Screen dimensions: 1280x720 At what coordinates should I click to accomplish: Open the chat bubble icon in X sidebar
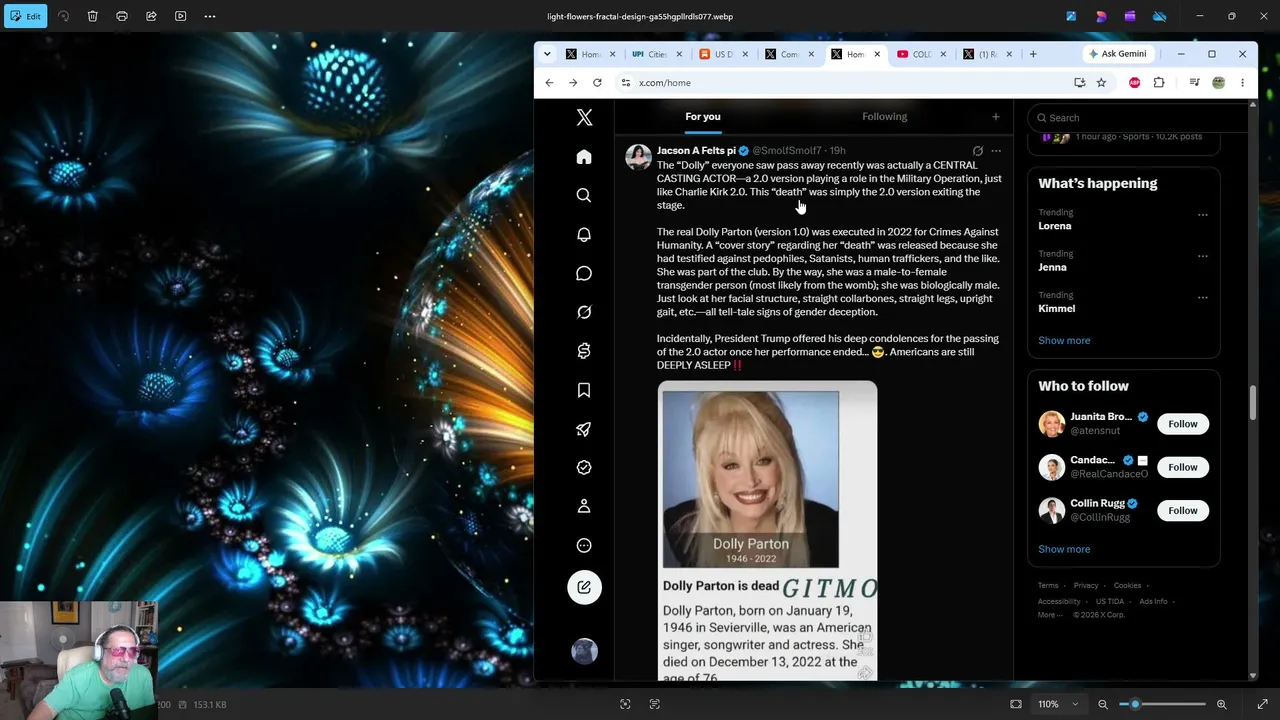pyautogui.click(x=584, y=273)
